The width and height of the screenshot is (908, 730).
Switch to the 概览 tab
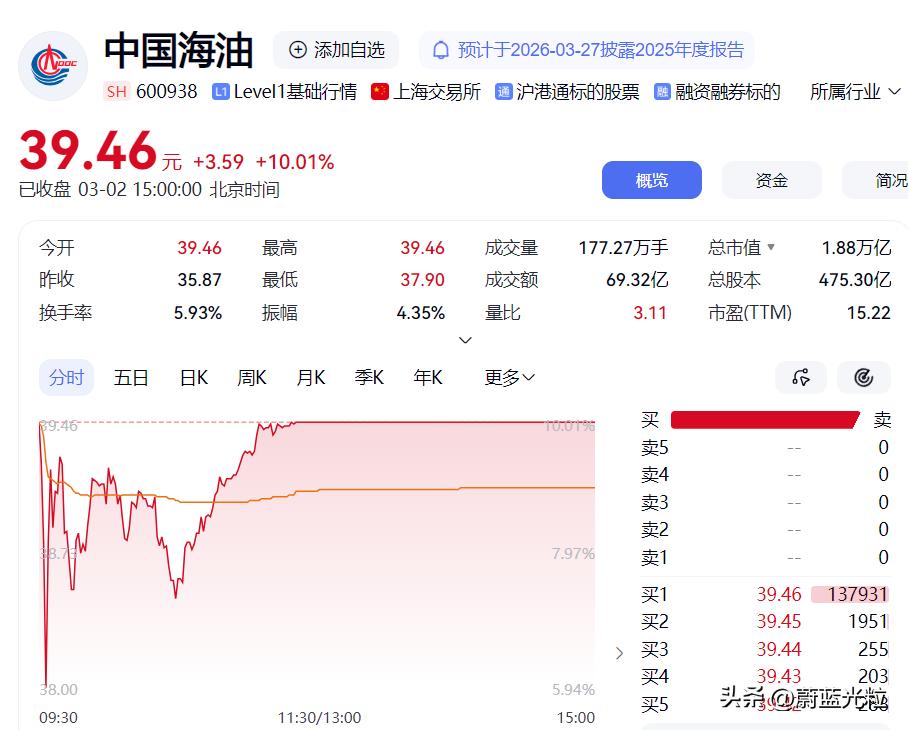point(651,180)
